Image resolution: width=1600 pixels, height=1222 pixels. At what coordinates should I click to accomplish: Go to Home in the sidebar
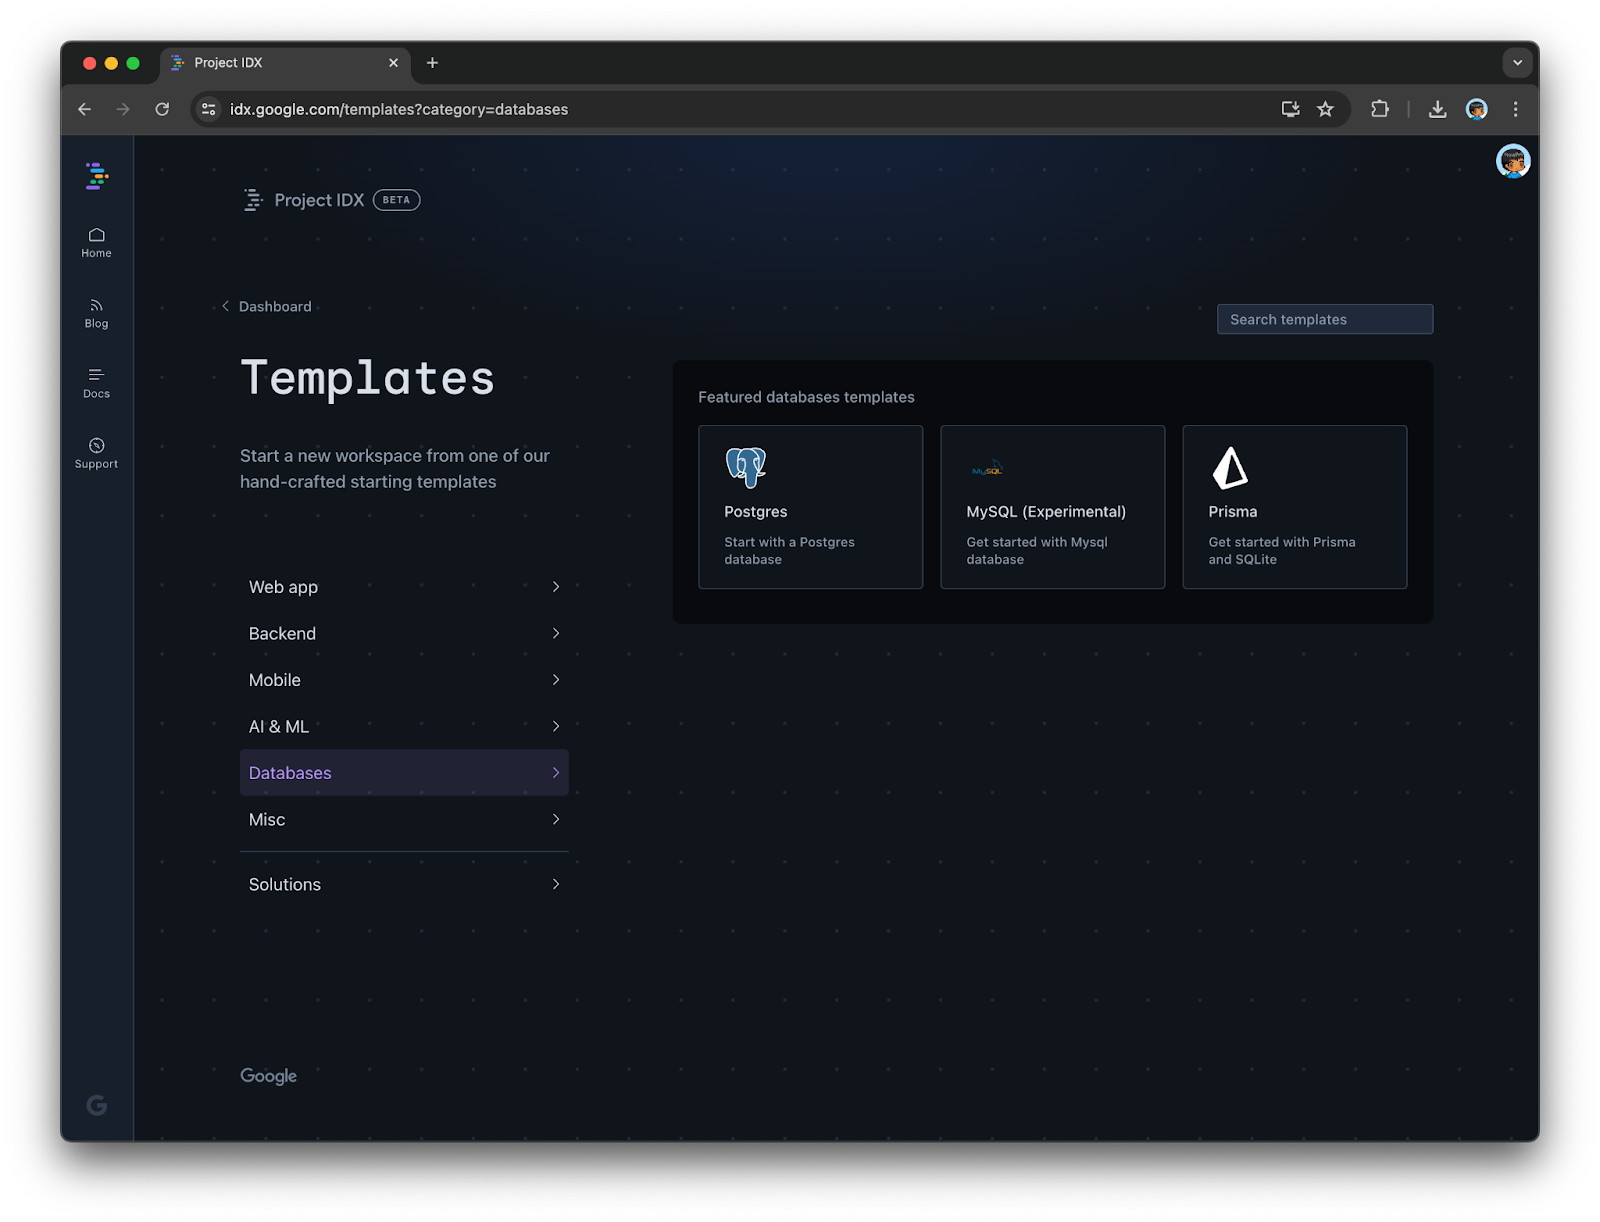pyautogui.click(x=97, y=243)
